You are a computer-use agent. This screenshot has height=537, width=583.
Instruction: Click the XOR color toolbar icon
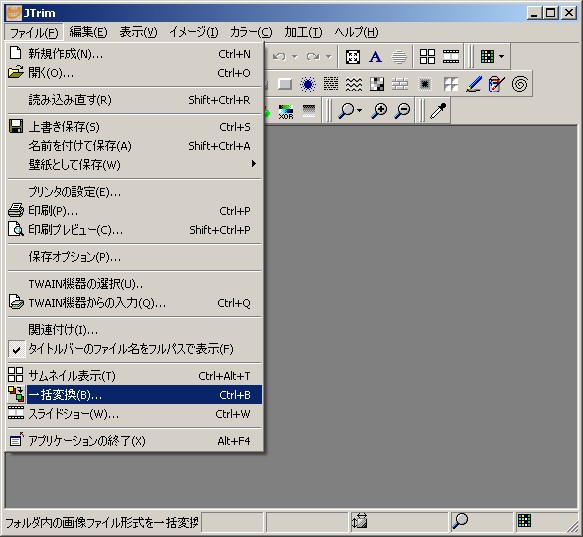(x=286, y=111)
